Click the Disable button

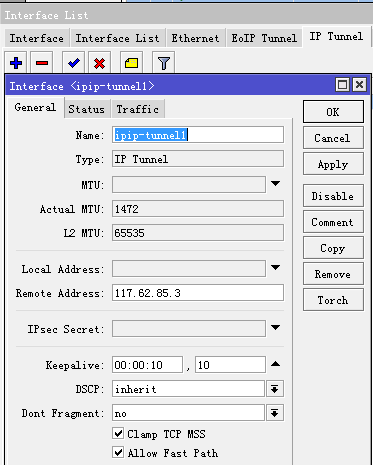tap(333, 196)
